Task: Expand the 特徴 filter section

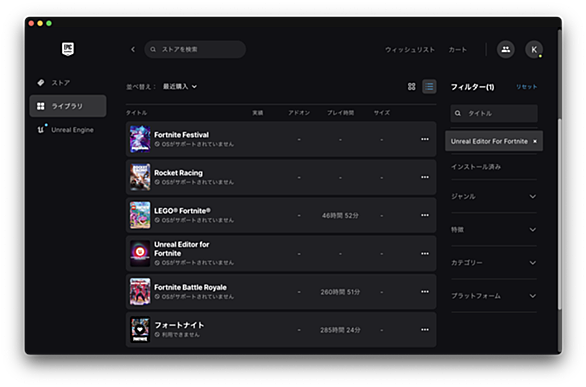Action: 494,230
